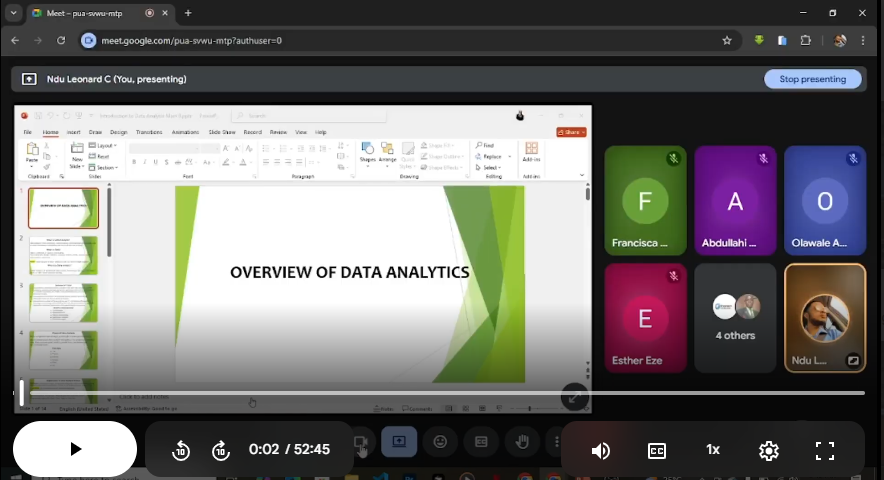Screen dimensions: 884x480
Task: Bookmark this page with star icon
Action: coord(727,40)
